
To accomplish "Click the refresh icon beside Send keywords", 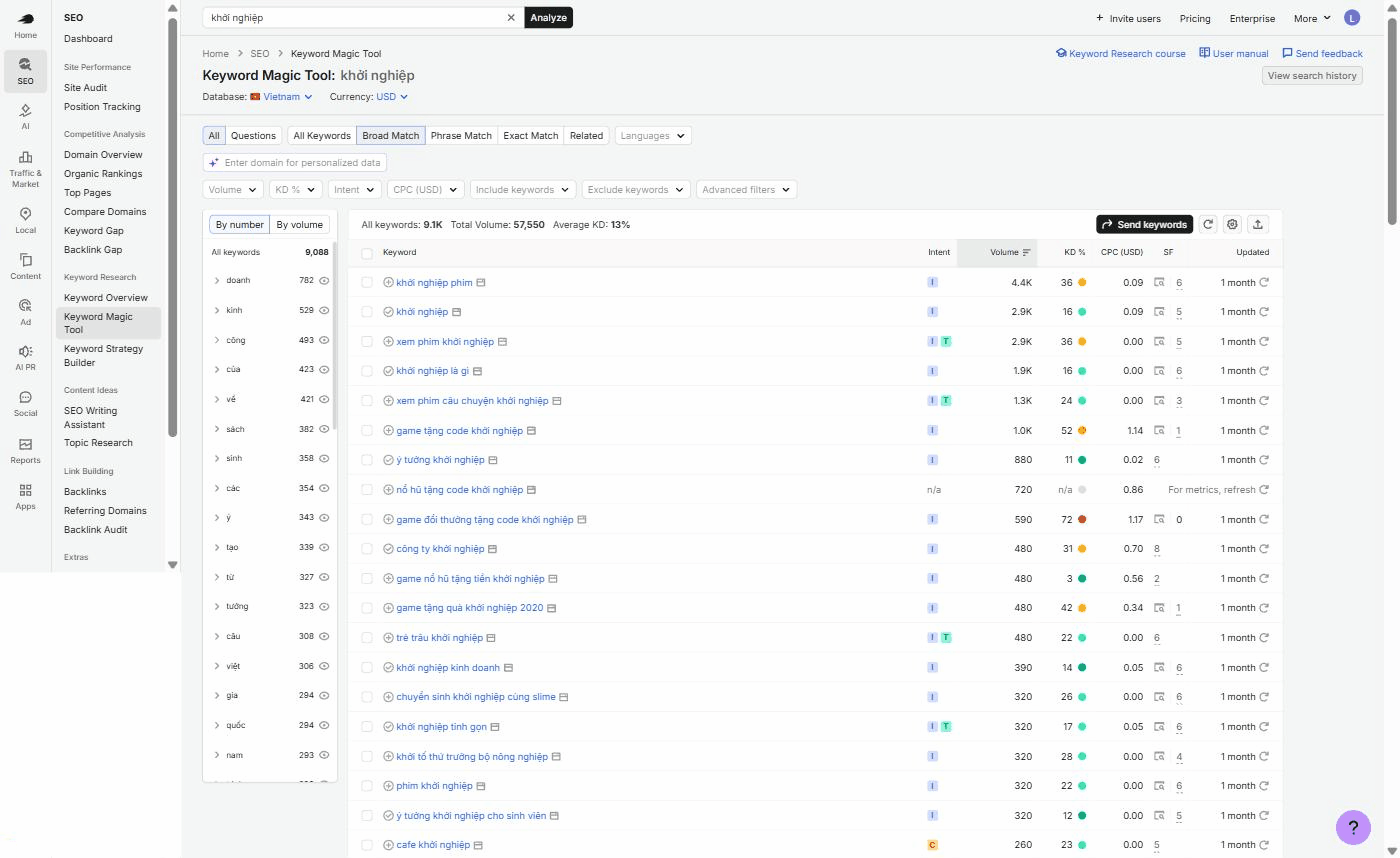I will click(x=1208, y=224).
